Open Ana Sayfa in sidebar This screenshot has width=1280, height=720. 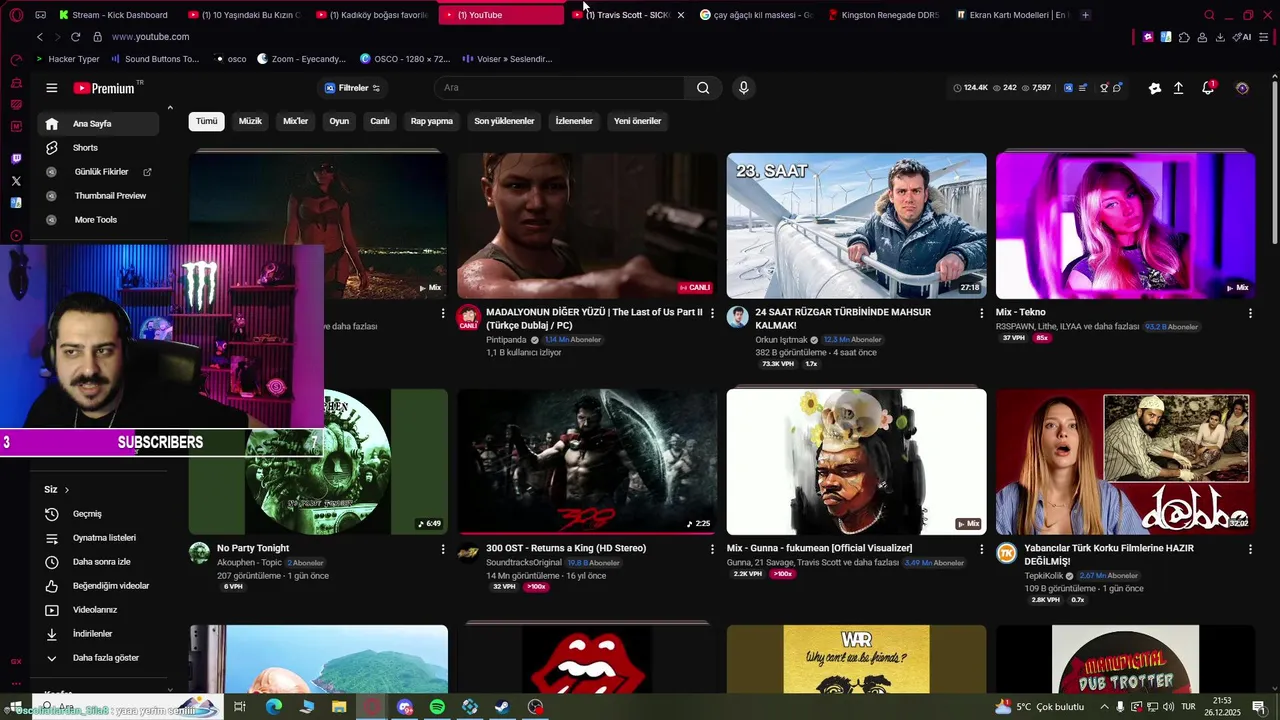point(98,124)
